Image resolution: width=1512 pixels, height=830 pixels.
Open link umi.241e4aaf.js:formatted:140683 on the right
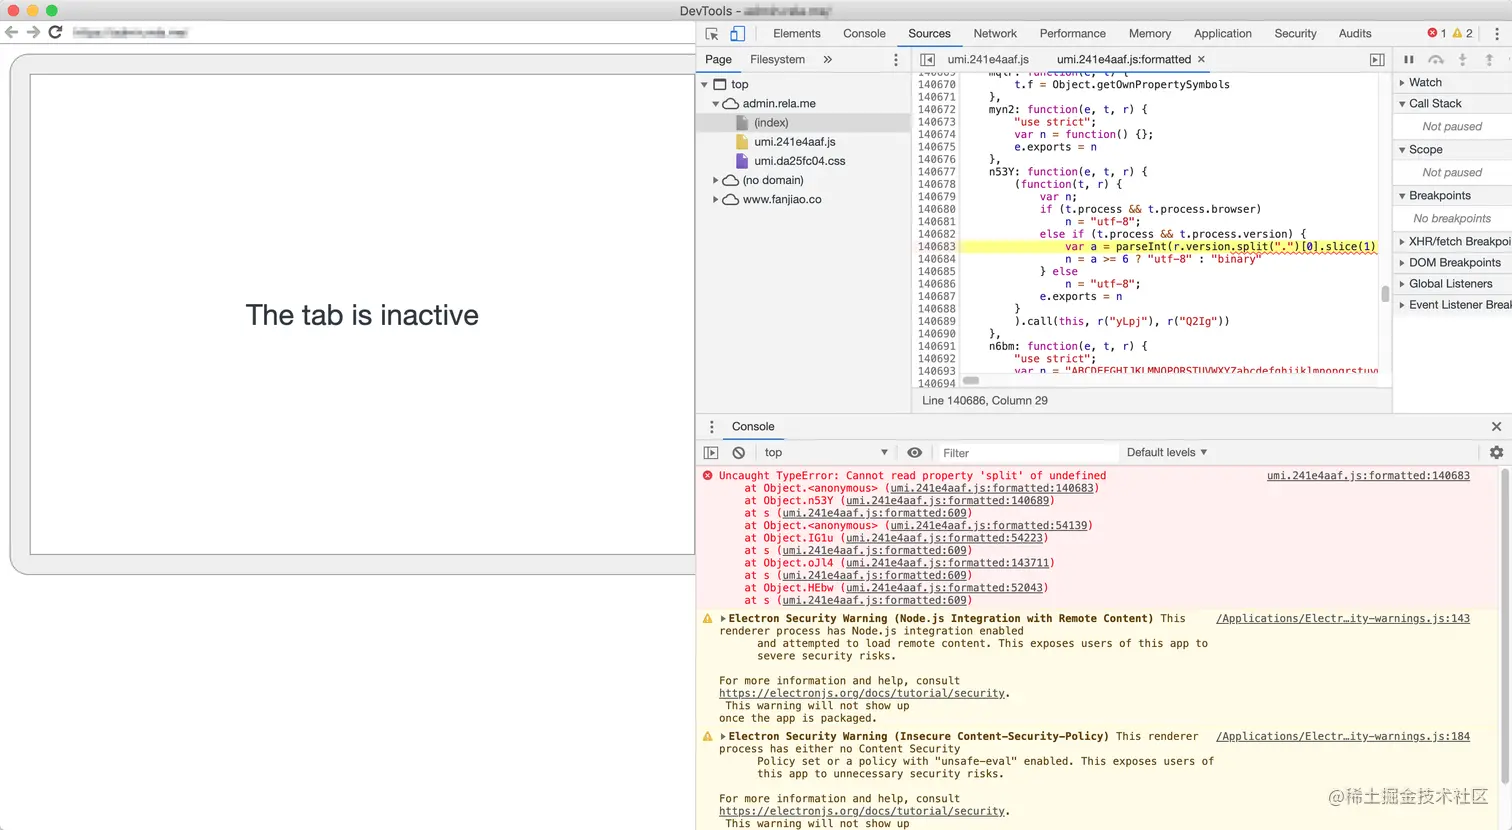[x=1368, y=476]
